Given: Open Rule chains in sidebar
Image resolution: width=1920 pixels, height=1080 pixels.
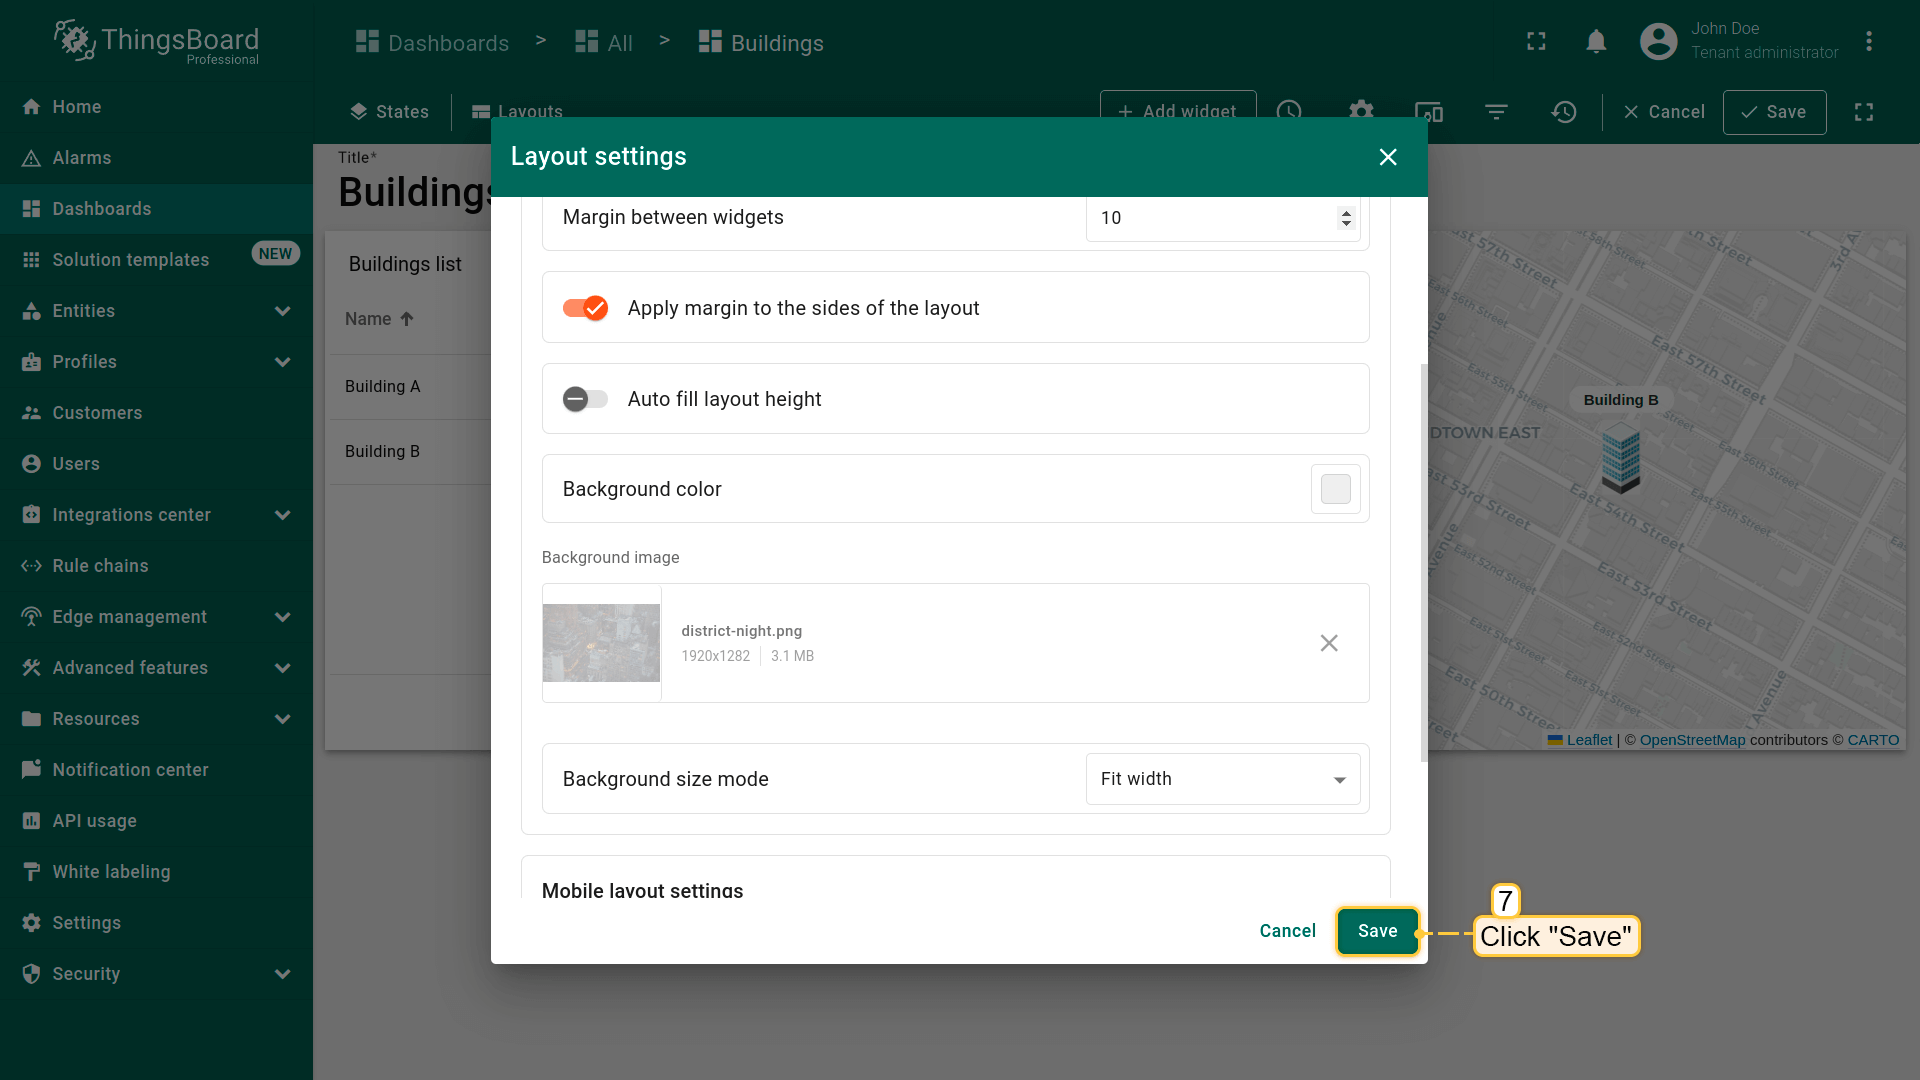Looking at the screenshot, I should tap(100, 566).
